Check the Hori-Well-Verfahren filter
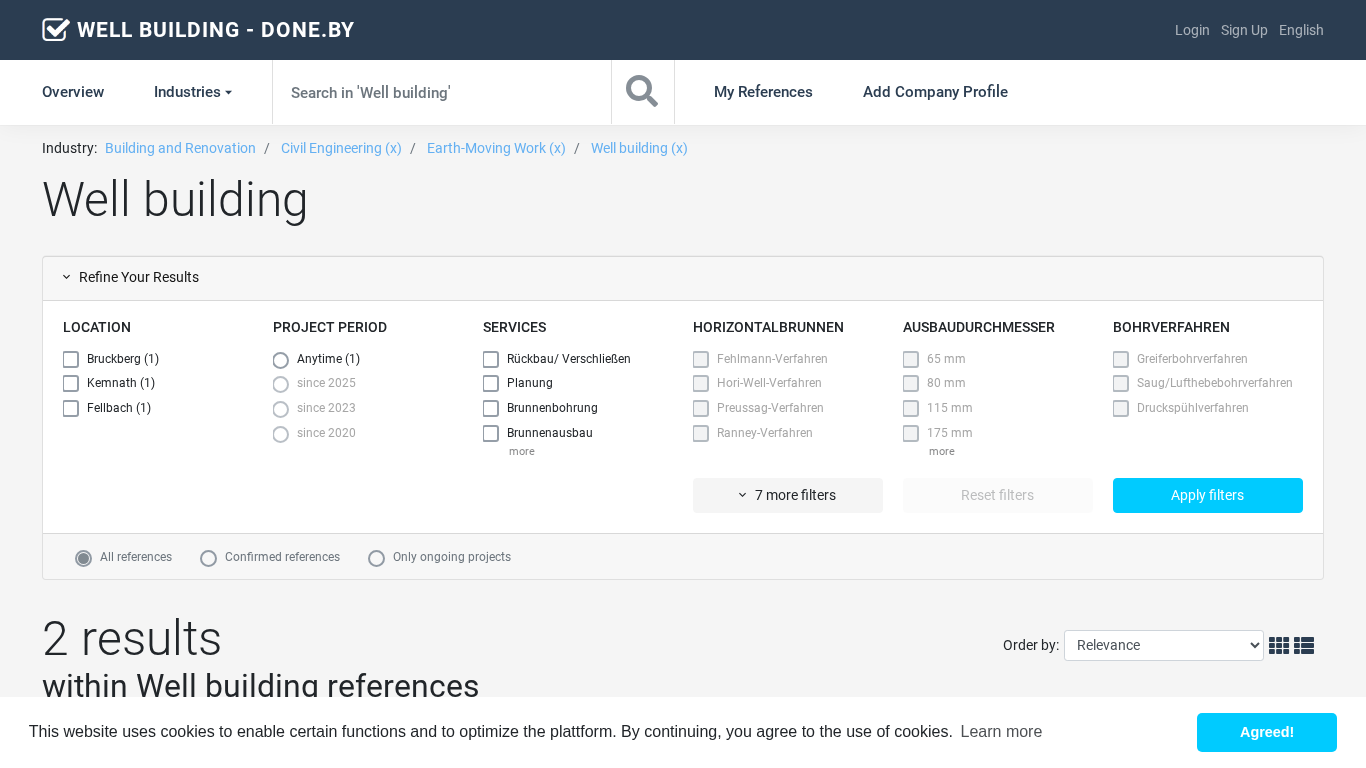1366x768 pixels. click(x=701, y=384)
